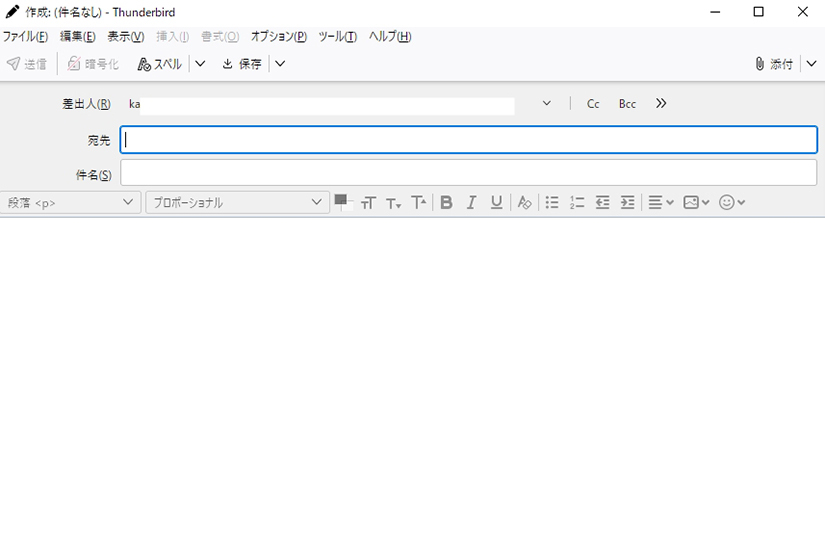This screenshot has height=550, width=825.
Task: Click the outdent text icon
Action: [602, 202]
